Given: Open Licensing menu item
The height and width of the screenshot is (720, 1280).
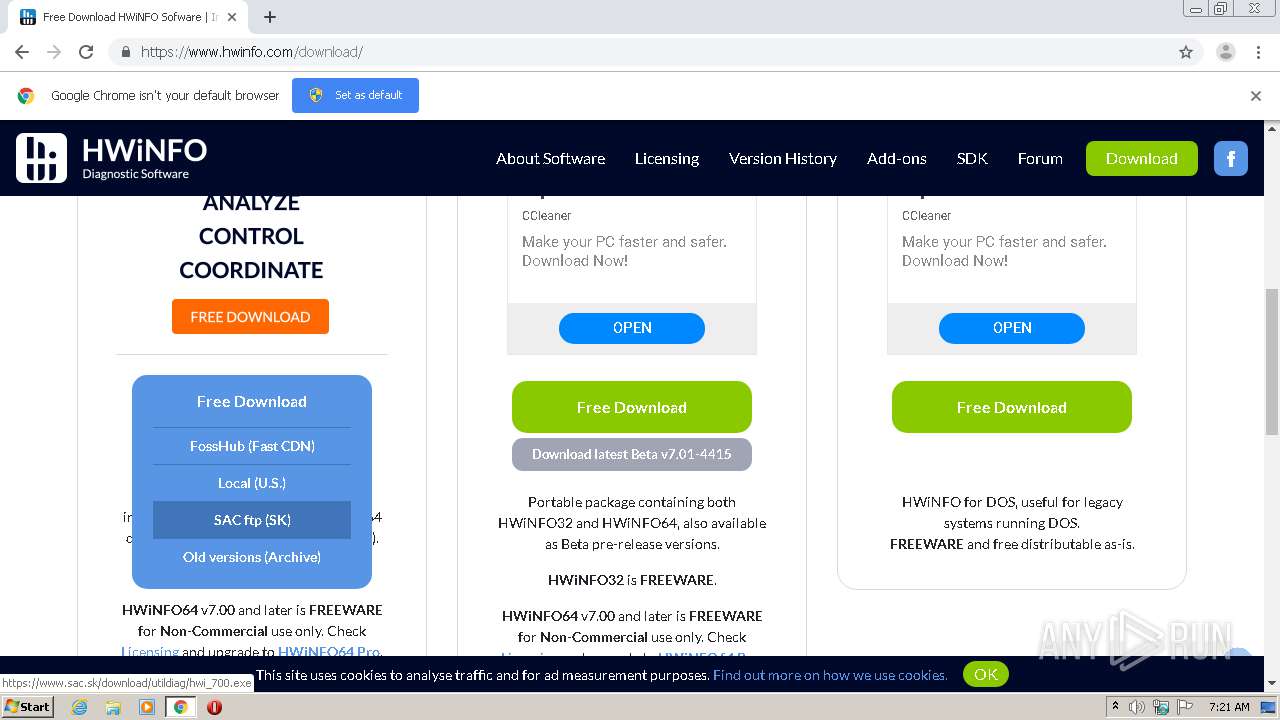Looking at the screenshot, I should [667, 158].
